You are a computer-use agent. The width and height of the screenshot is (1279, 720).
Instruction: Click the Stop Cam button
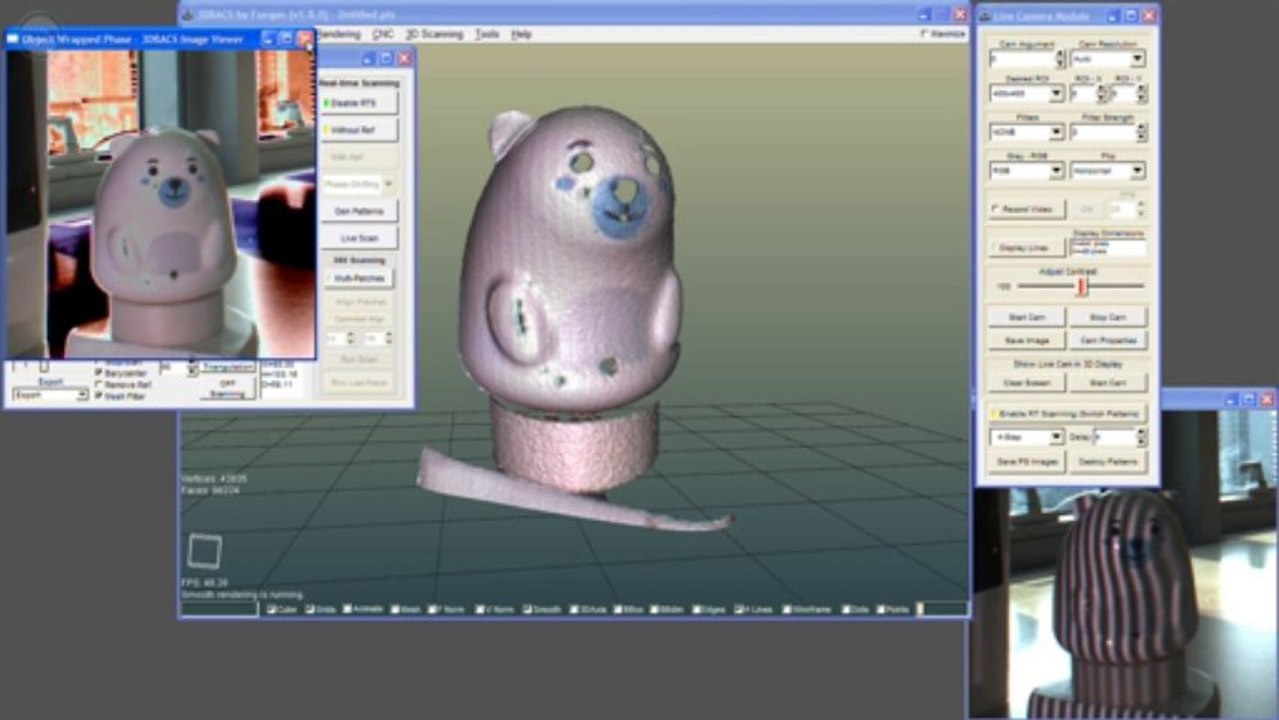1107,317
